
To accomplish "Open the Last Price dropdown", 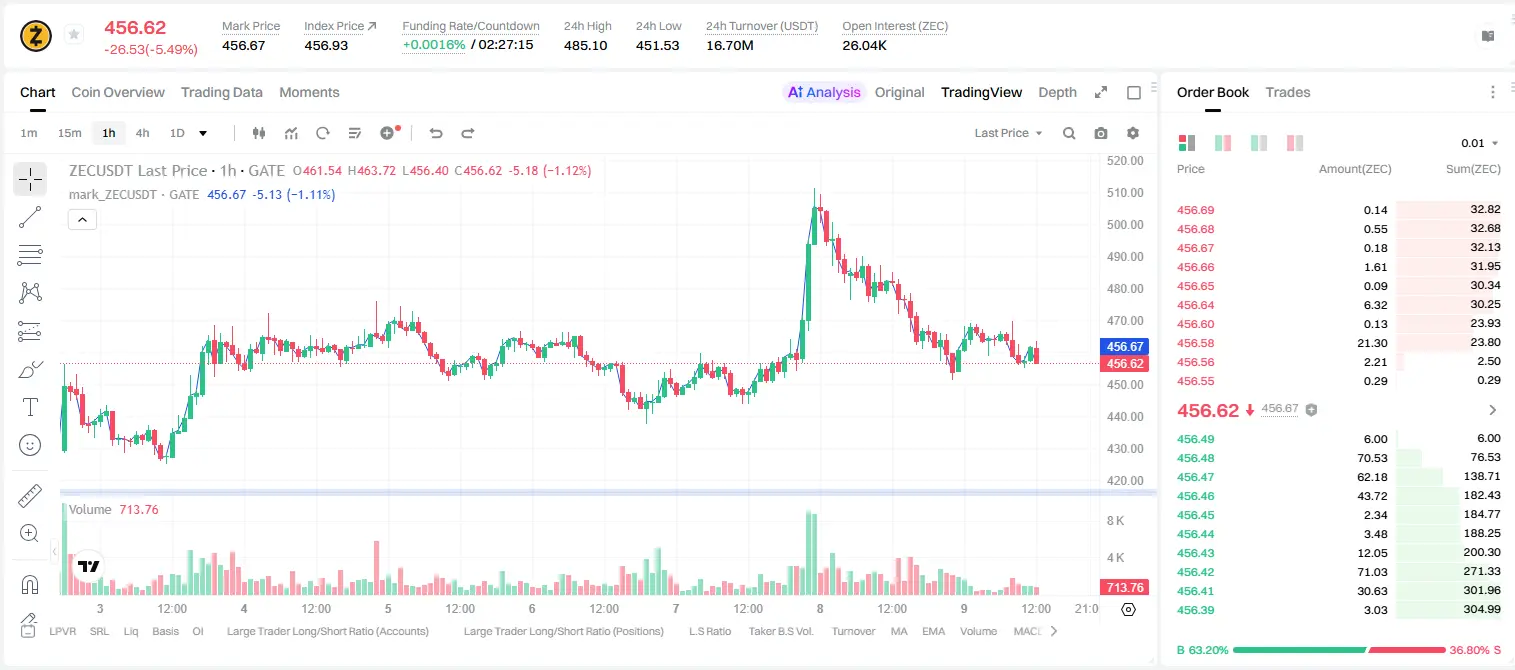I will (1008, 133).
